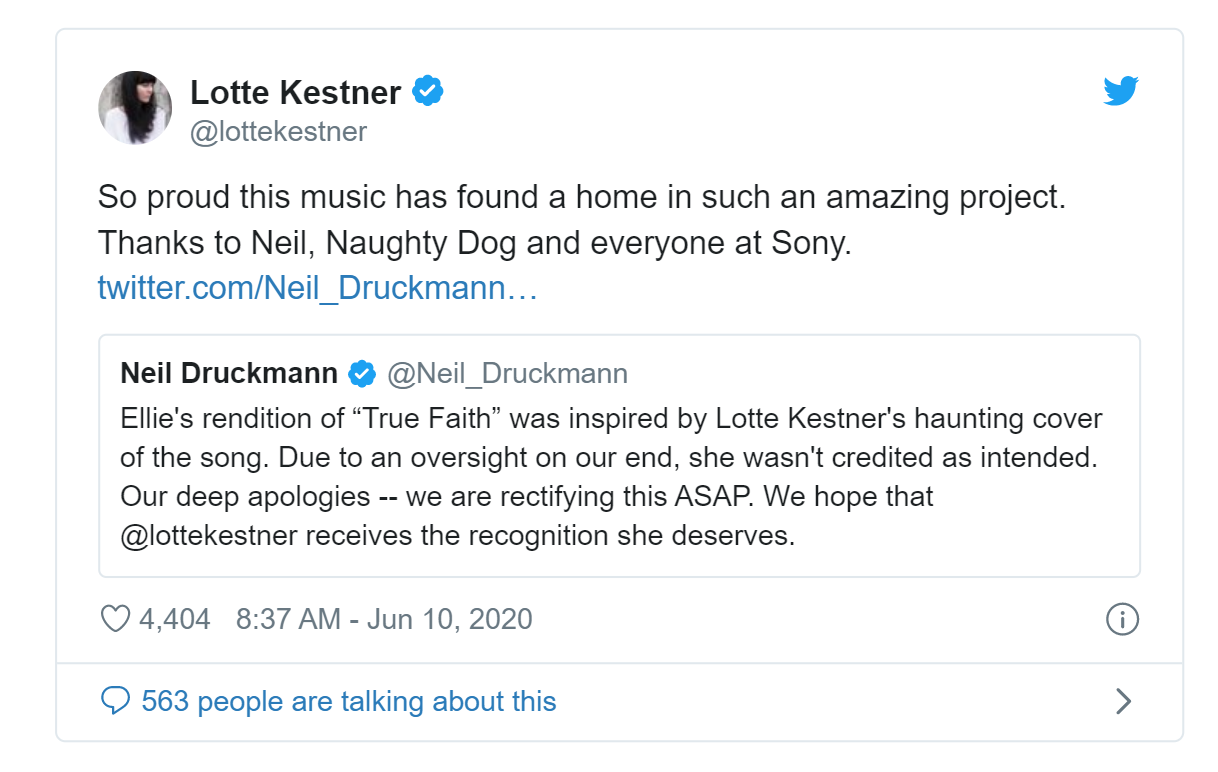Open "563 people are talking about this"
The image size is (1218, 772).
pyautogui.click(x=349, y=701)
